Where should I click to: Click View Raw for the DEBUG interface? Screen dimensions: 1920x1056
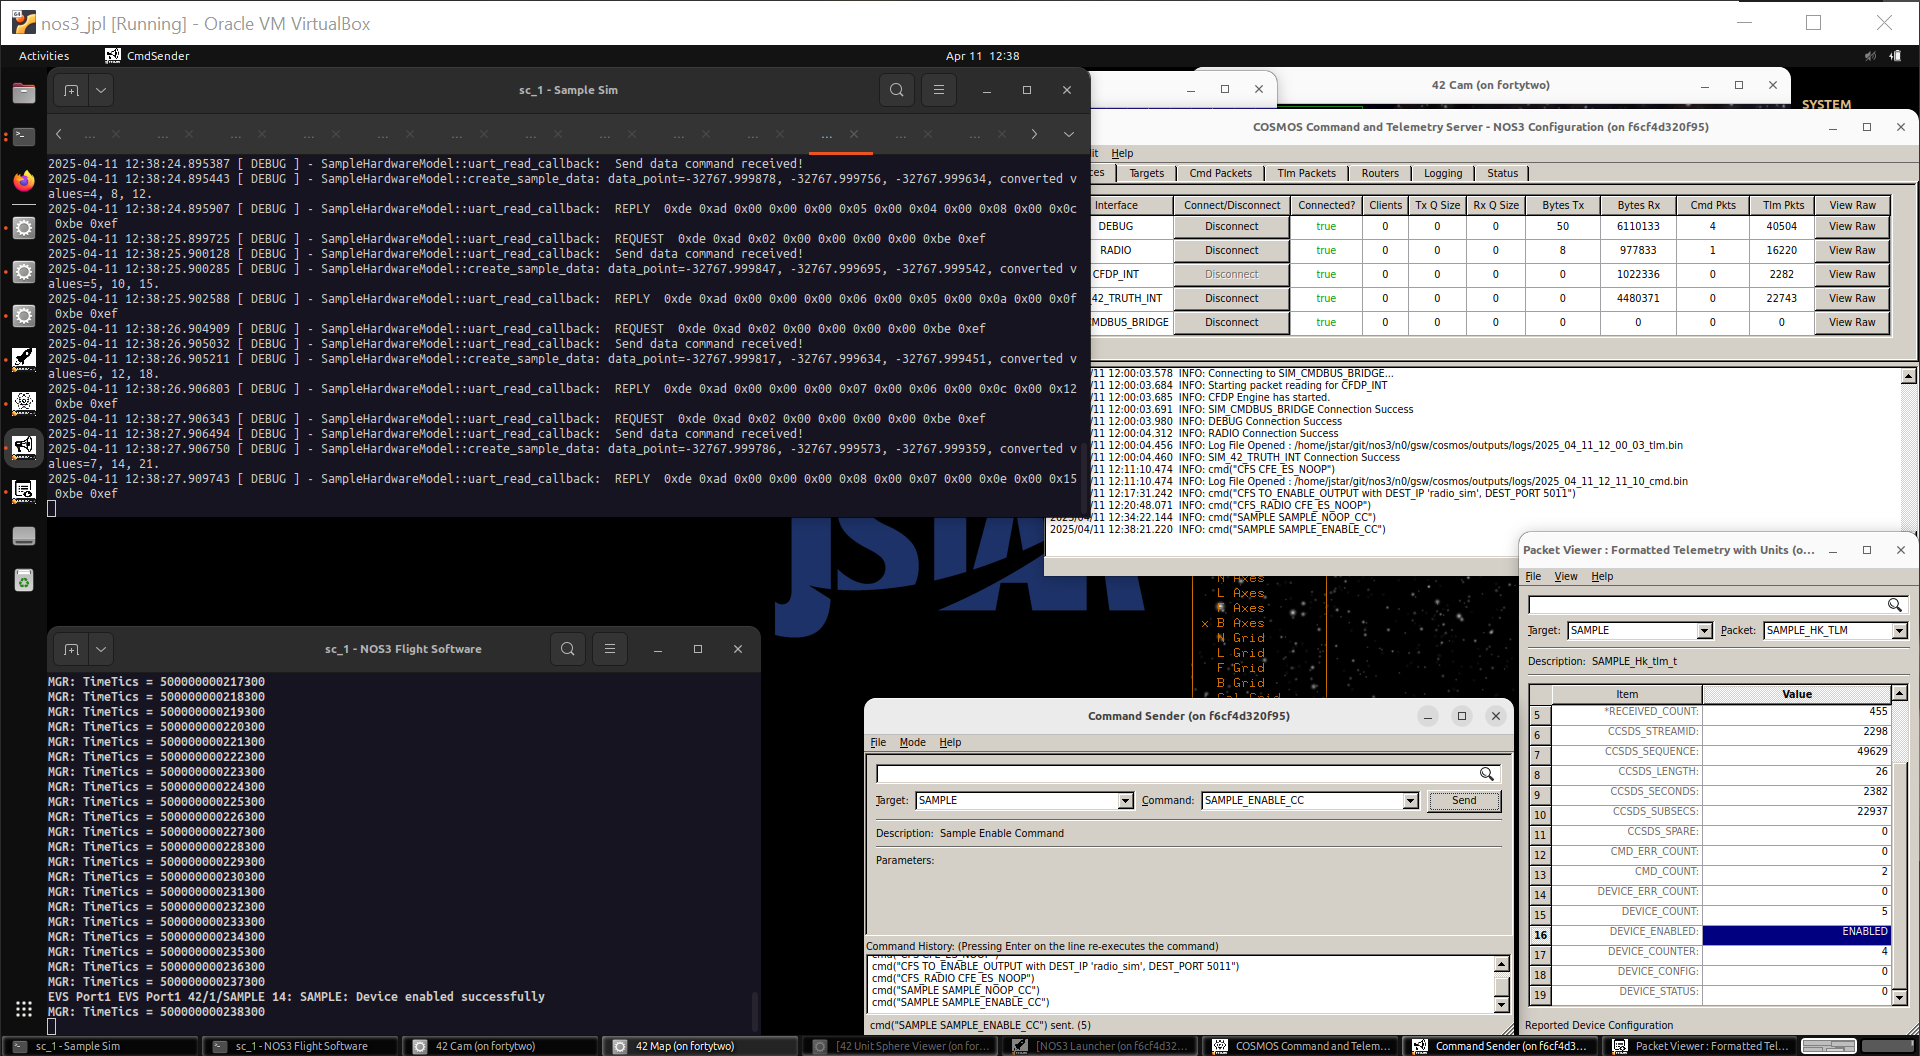pyautogui.click(x=1852, y=227)
